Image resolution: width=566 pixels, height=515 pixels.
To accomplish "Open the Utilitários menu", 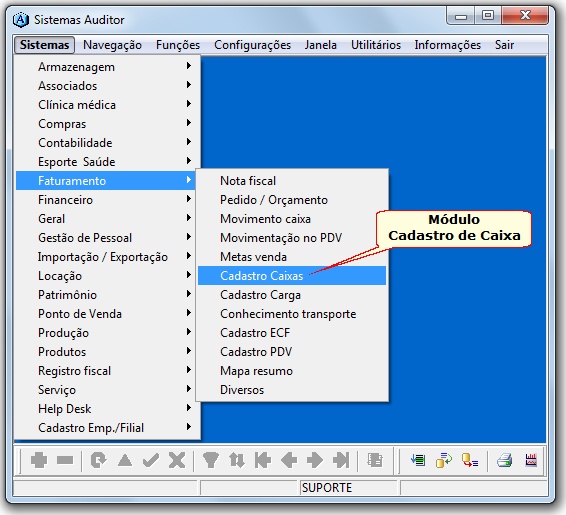I will [376, 45].
